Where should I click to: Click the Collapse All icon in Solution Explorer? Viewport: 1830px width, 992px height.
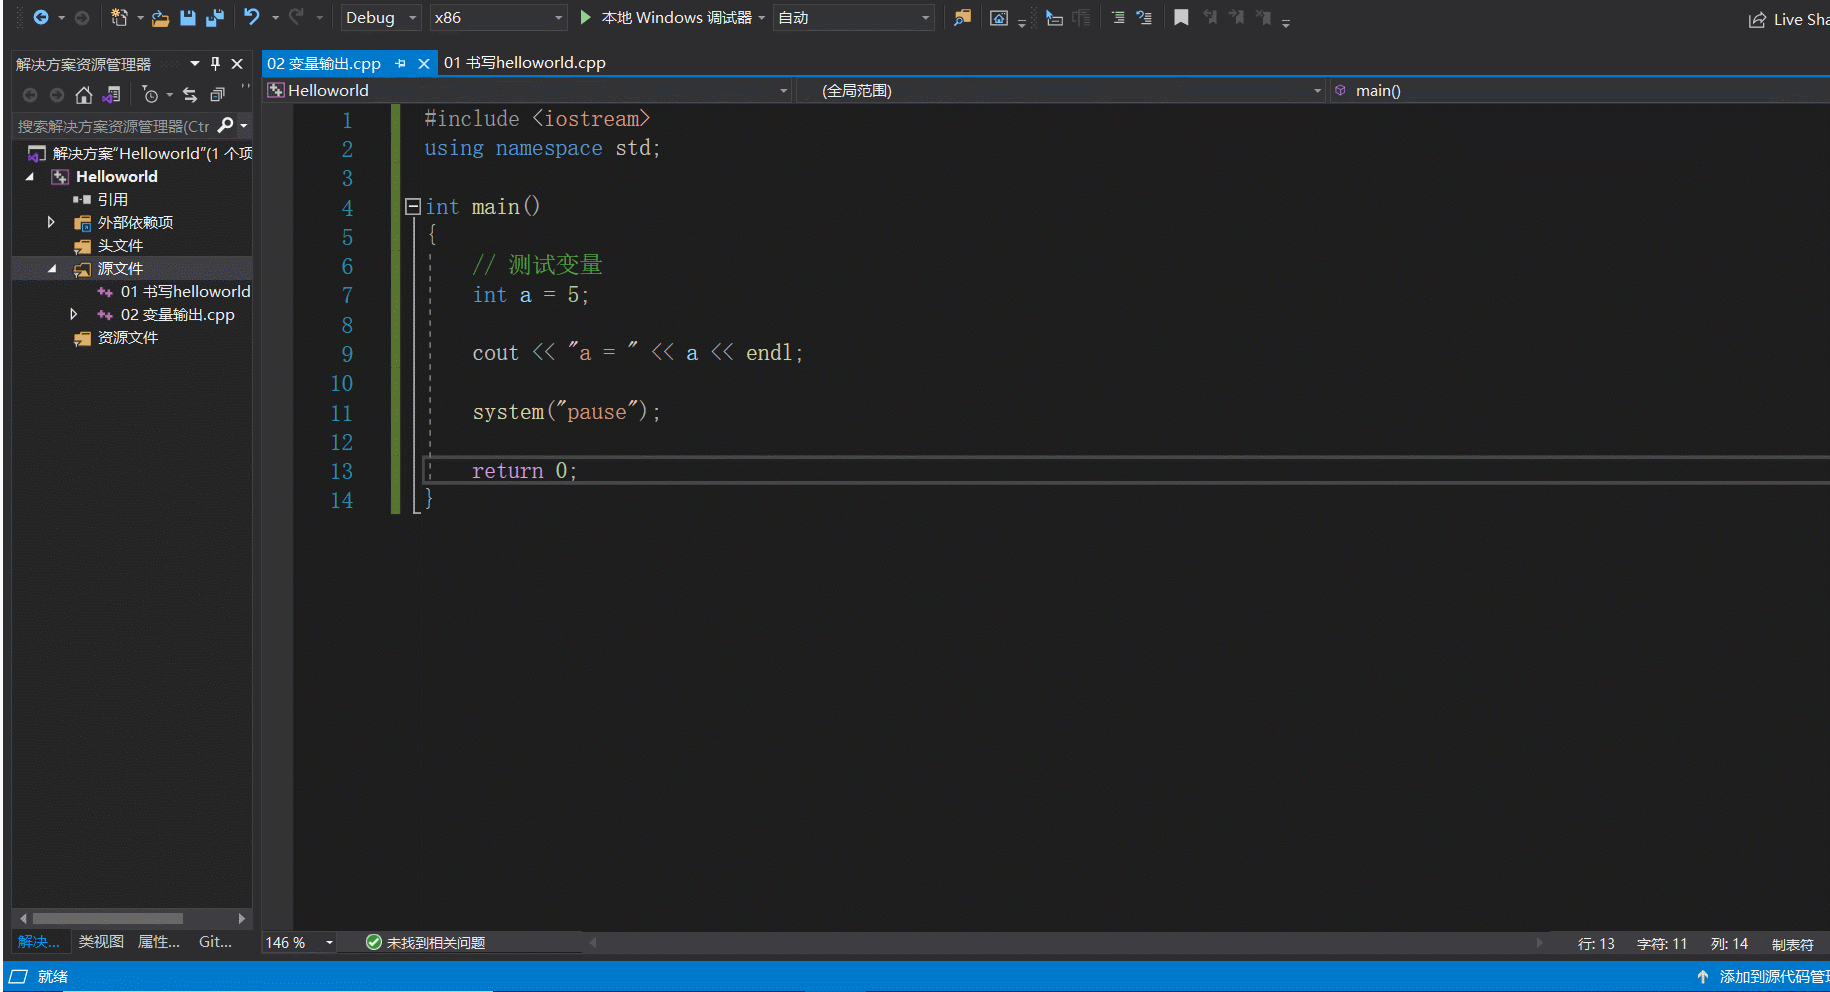(x=217, y=95)
